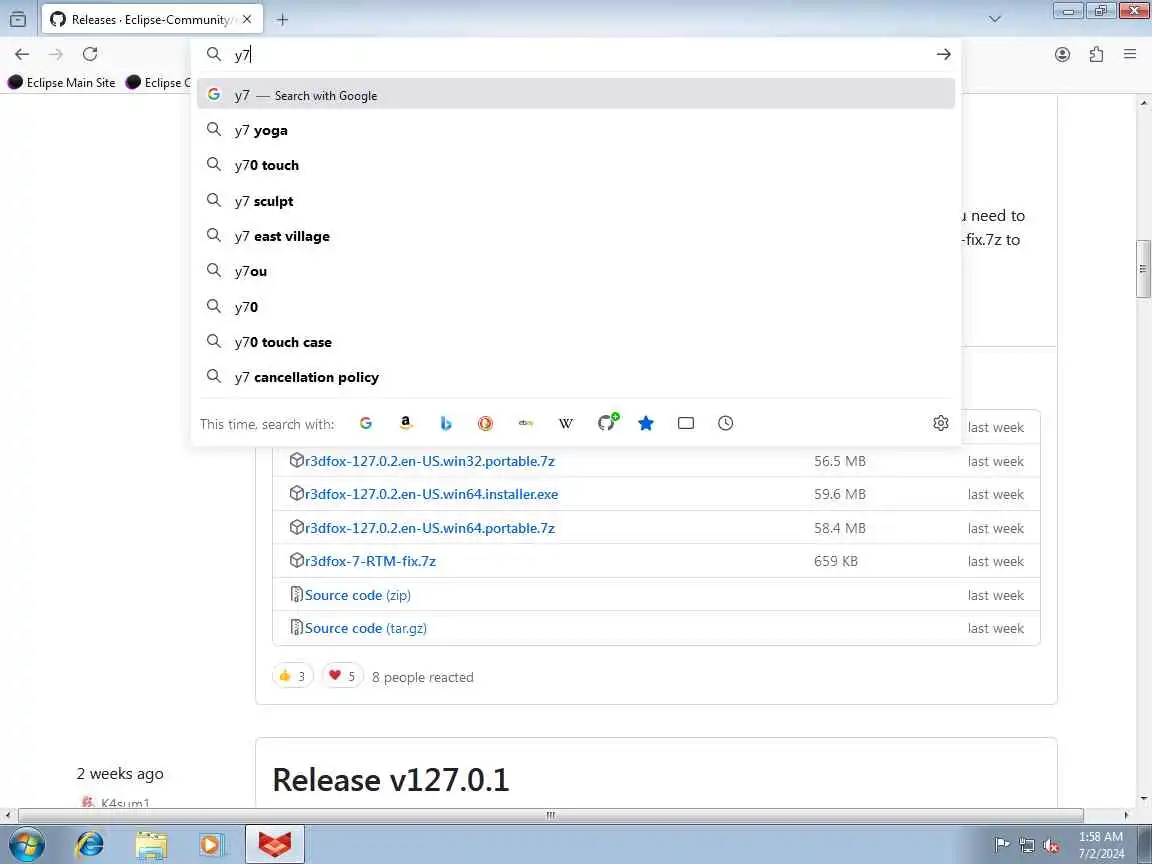Image resolution: width=1152 pixels, height=864 pixels.
Task: Open the hamburger application menu
Action: pyautogui.click(x=1130, y=54)
